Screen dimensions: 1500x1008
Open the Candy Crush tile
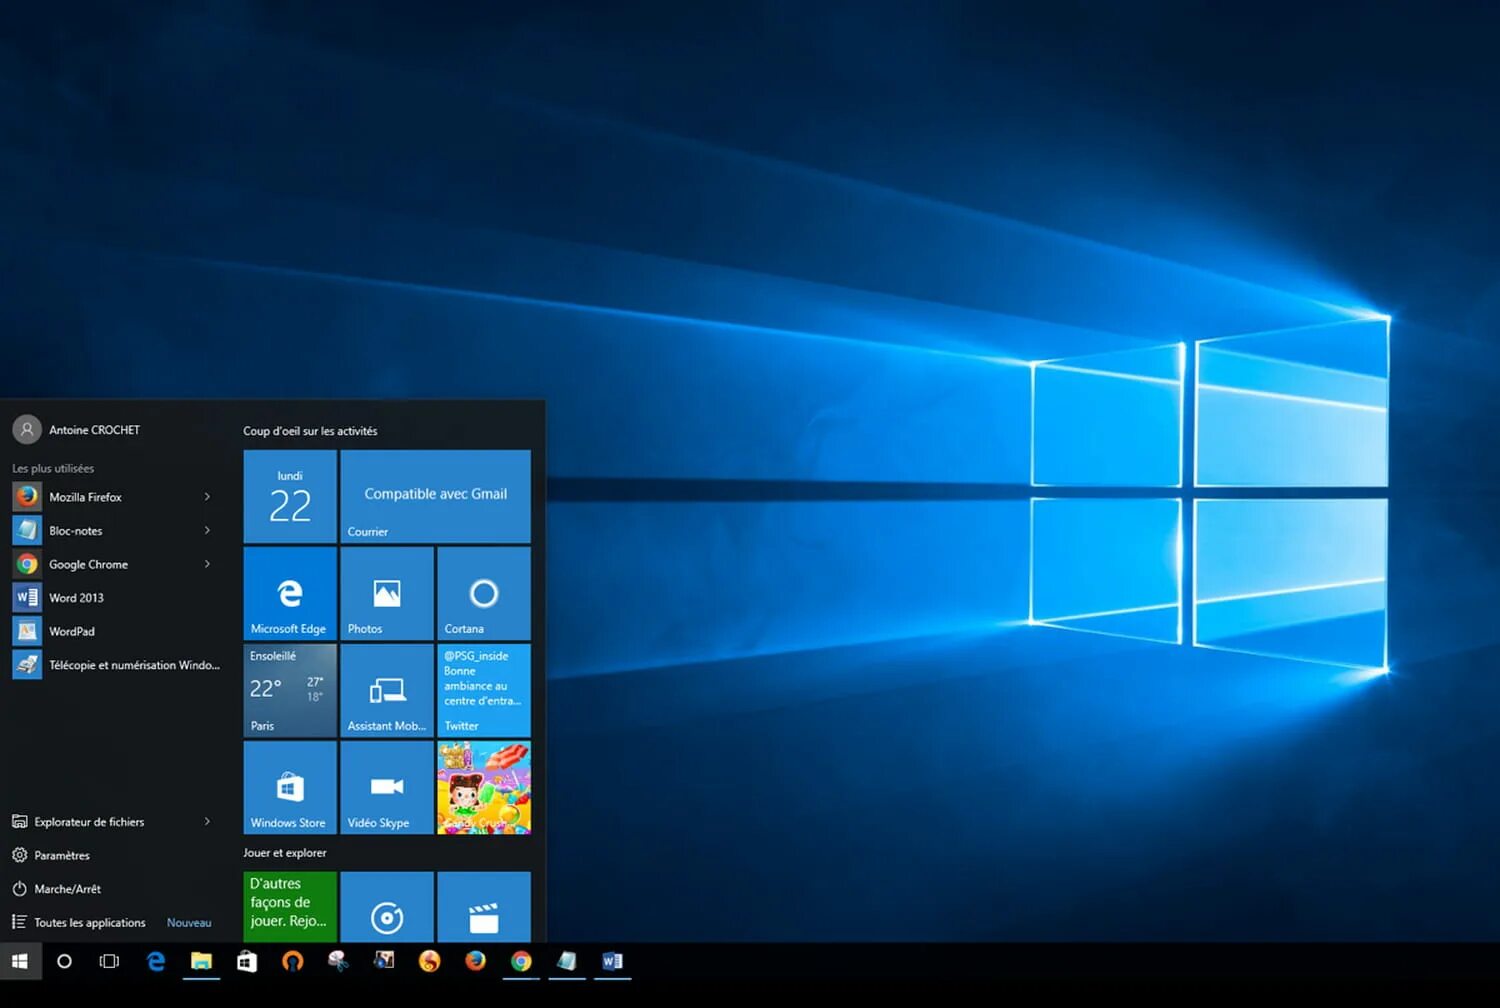point(484,787)
